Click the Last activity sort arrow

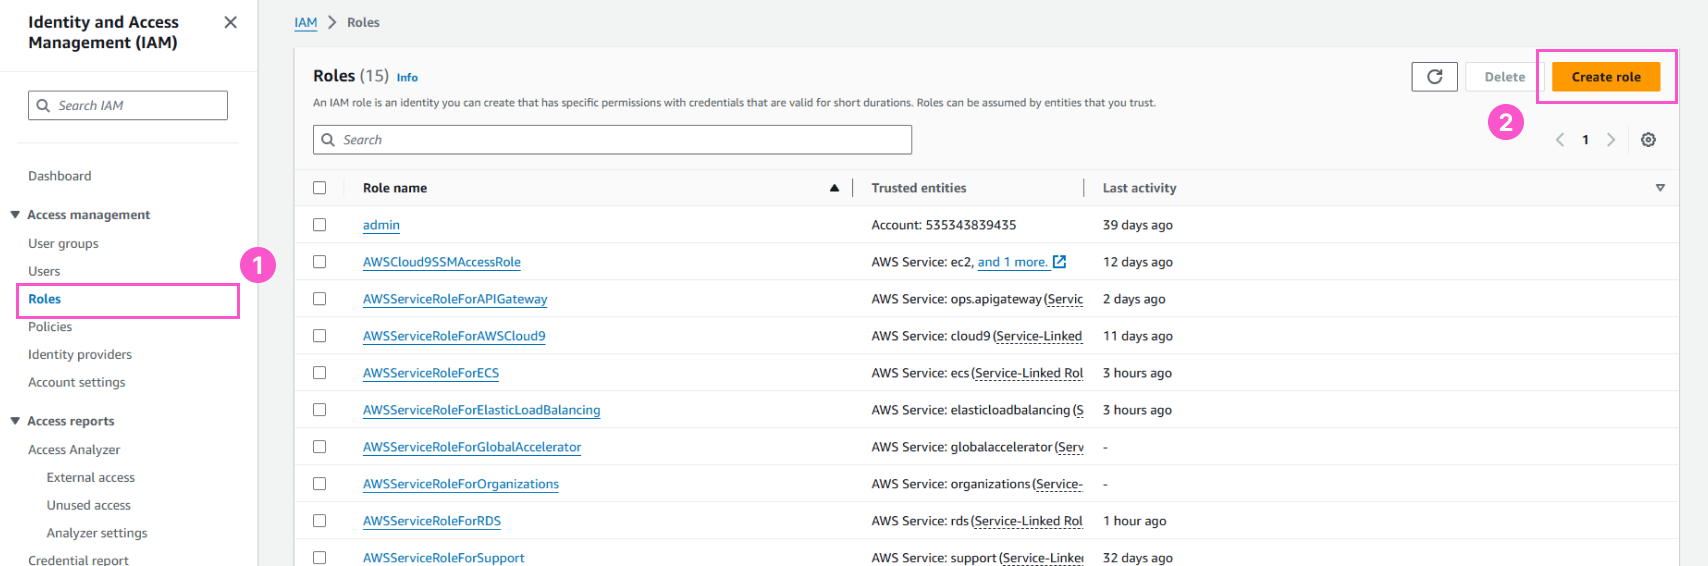(1660, 188)
